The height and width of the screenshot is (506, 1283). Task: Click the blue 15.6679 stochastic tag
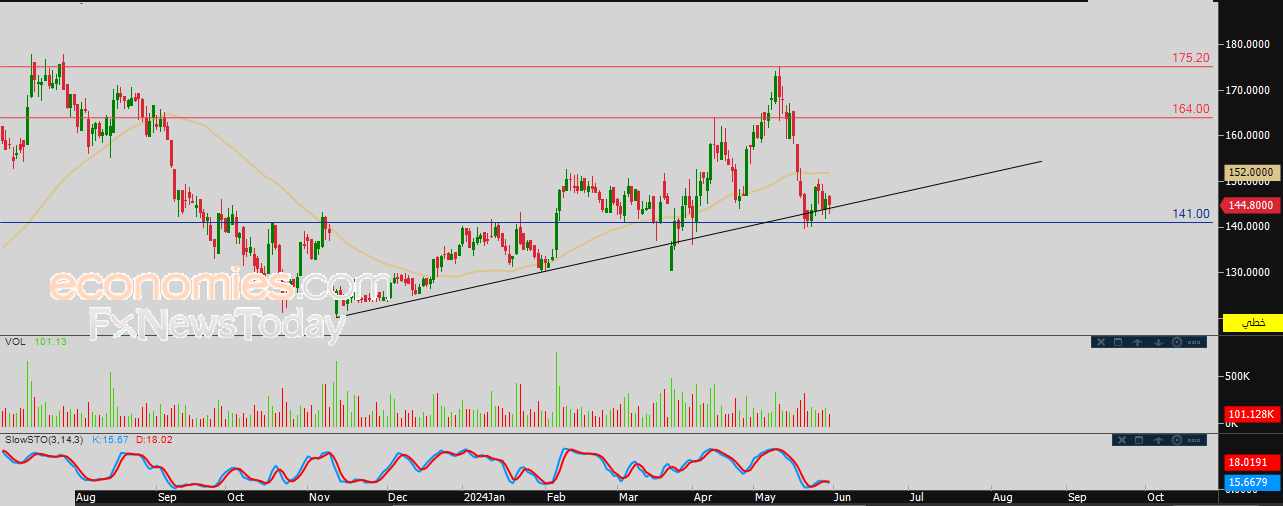point(1251,481)
